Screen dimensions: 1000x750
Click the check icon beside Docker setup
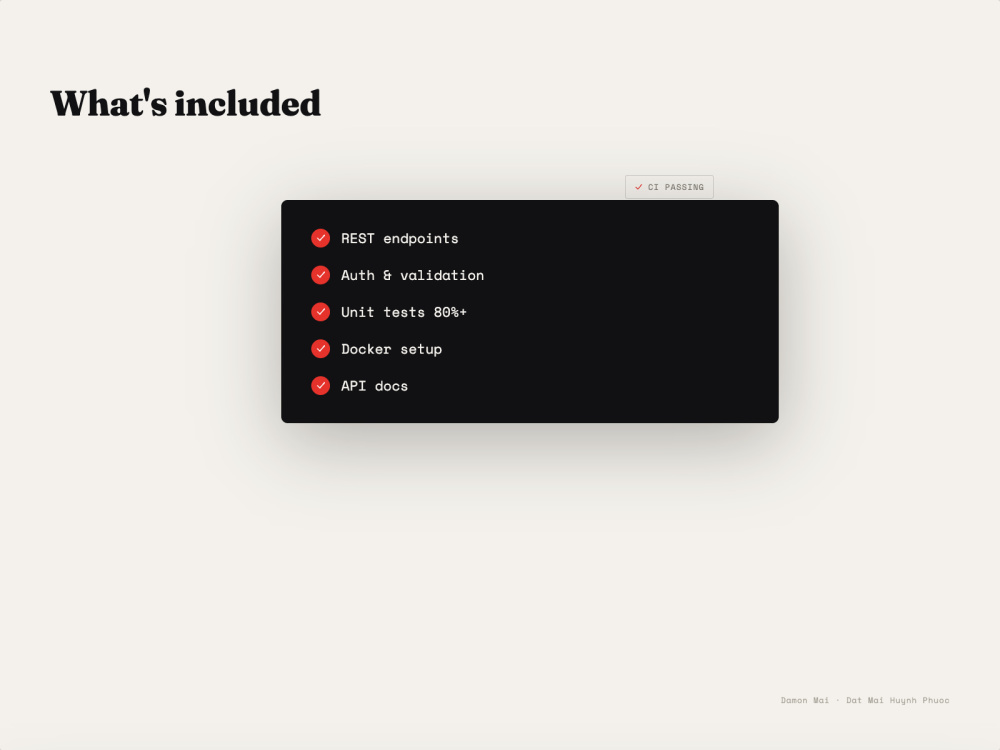pyautogui.click(x=320, y=349)
